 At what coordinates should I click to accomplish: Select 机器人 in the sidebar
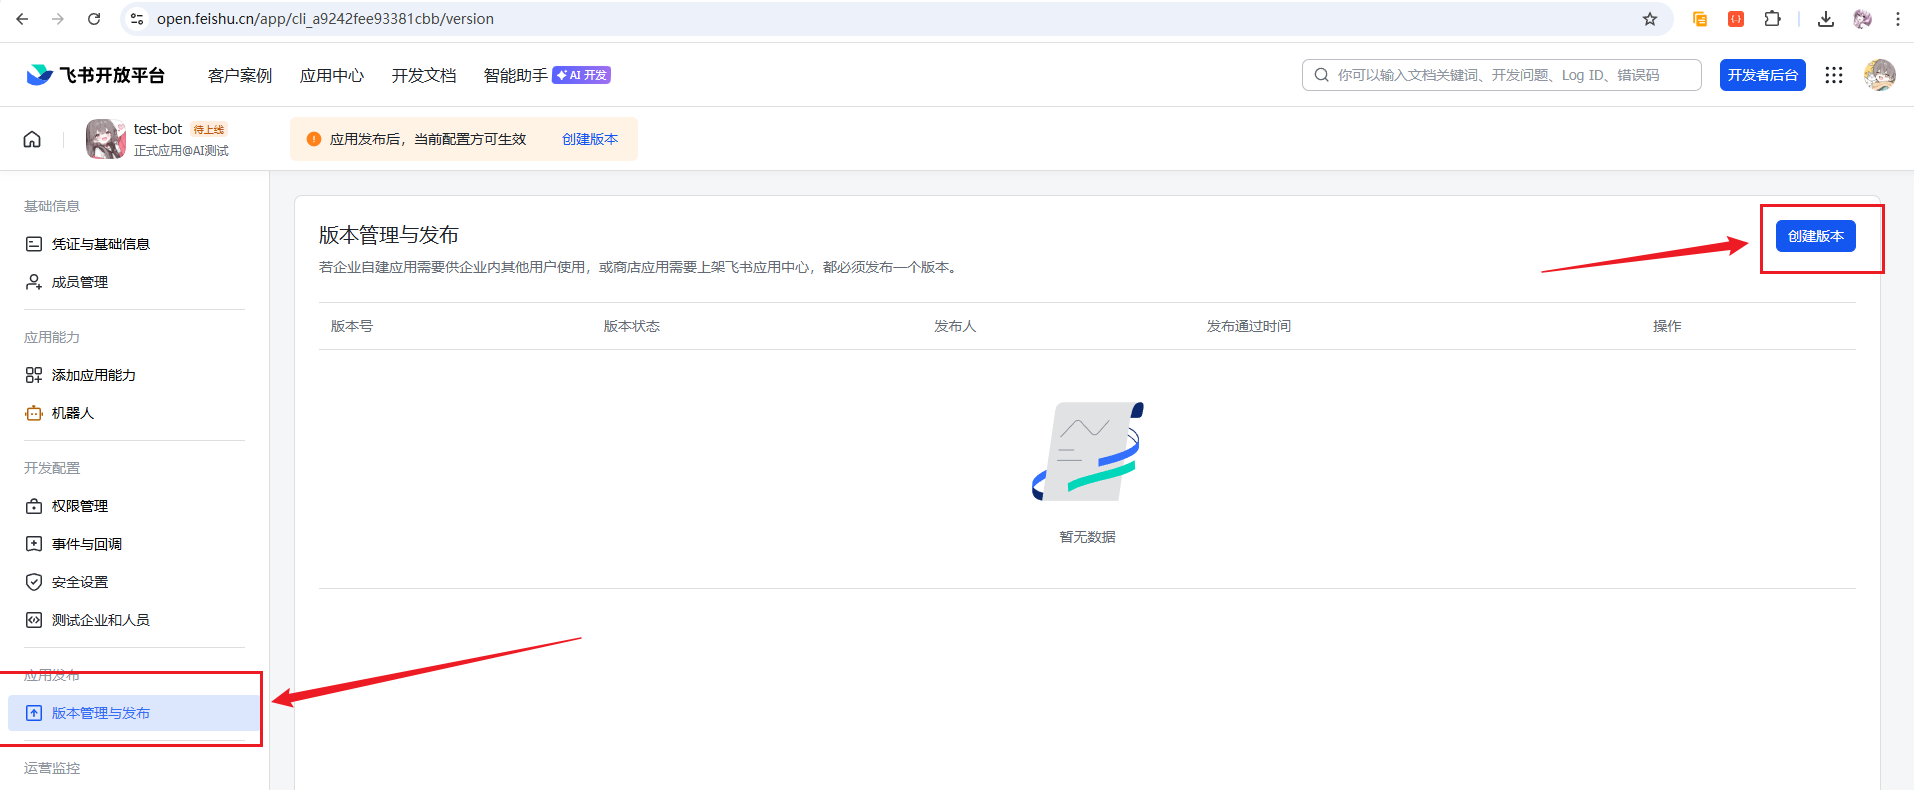tap(72, 413)
